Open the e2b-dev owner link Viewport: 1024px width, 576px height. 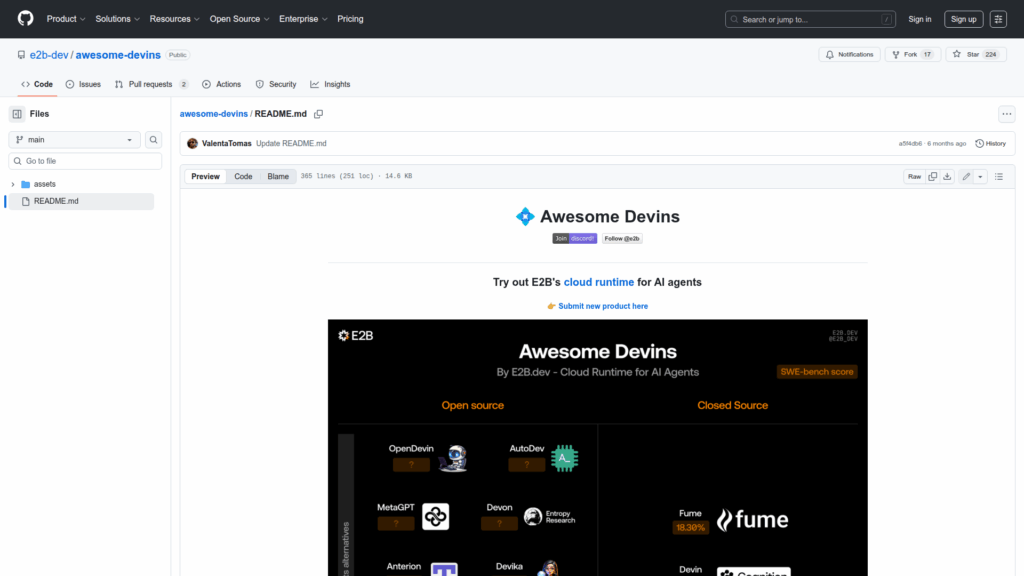[x=49, y=55]
